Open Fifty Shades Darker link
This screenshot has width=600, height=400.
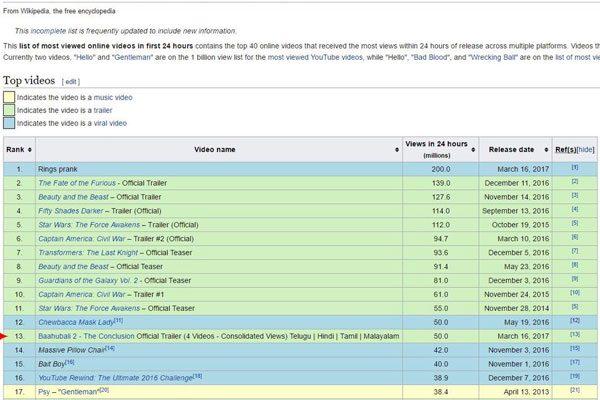(71, 211)
